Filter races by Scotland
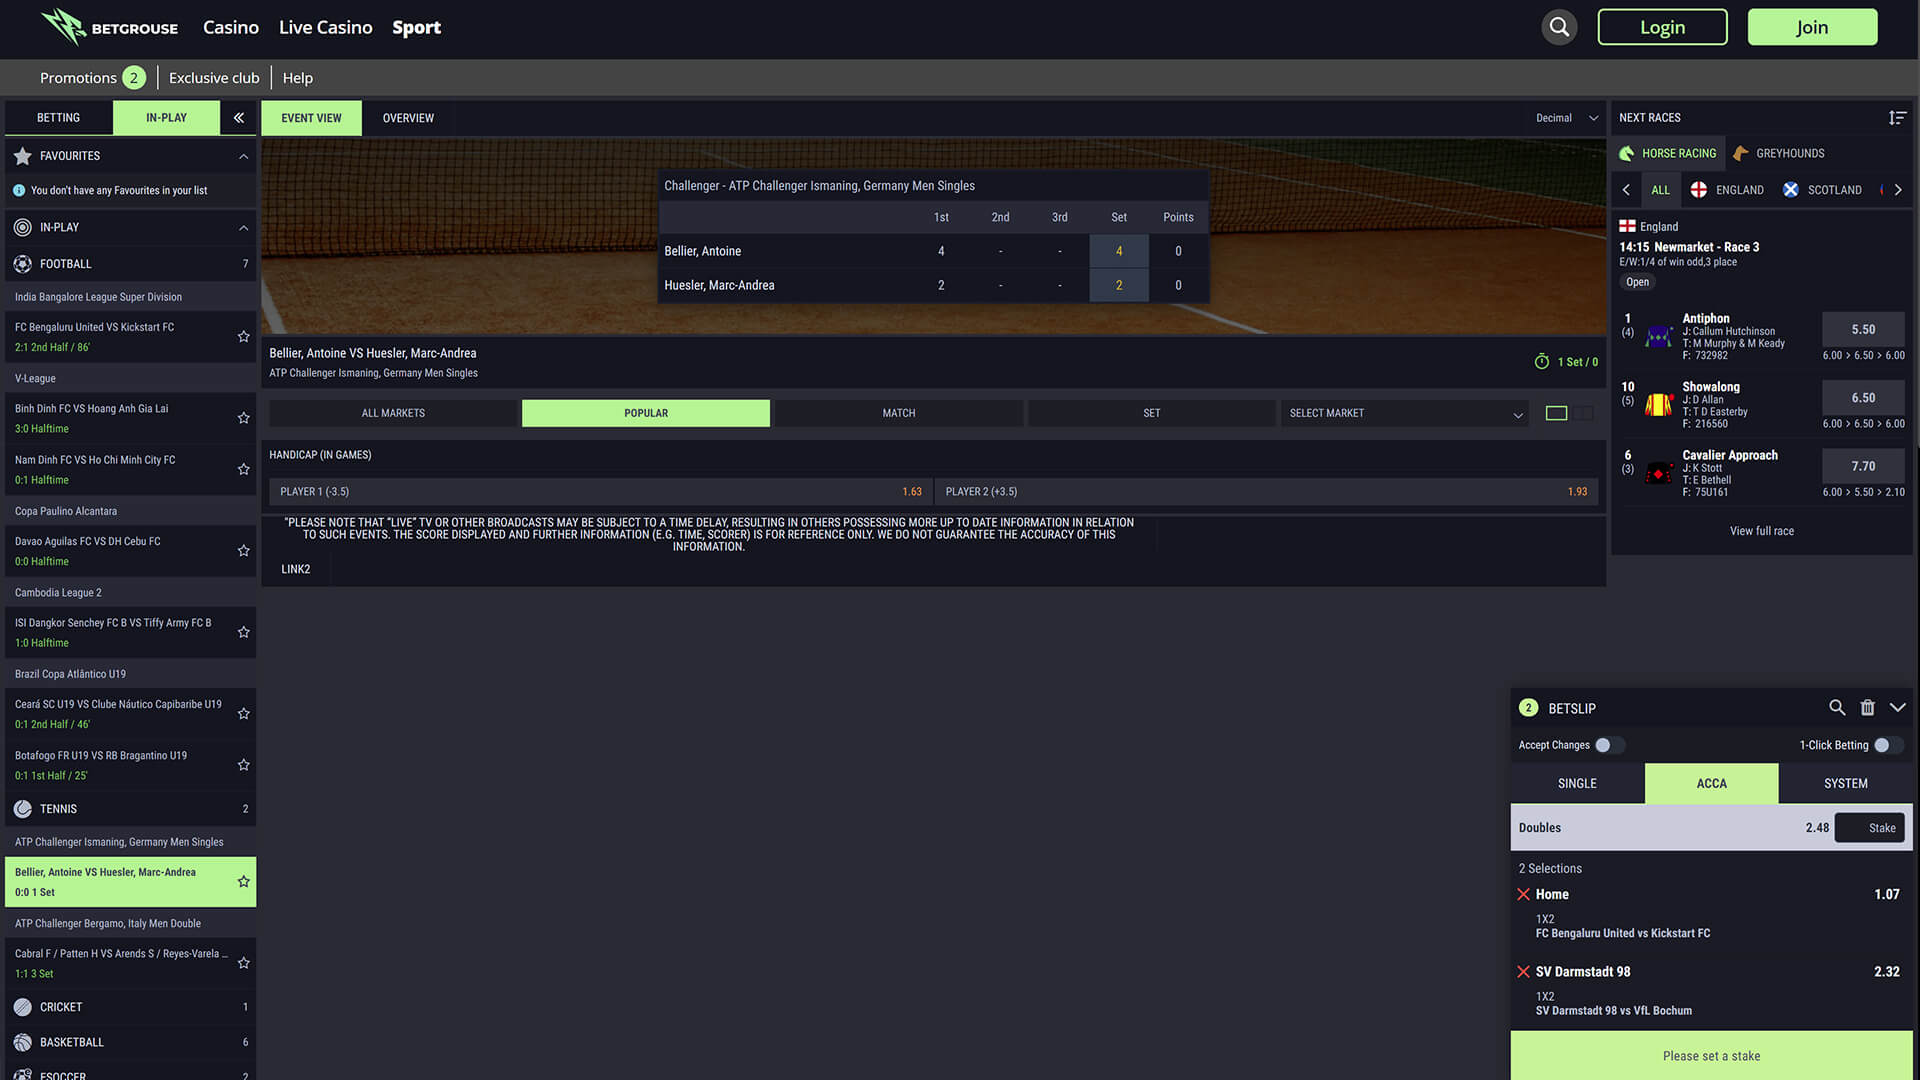Viewport: 1920px width, 1080px height. (x=1822, y=190)
